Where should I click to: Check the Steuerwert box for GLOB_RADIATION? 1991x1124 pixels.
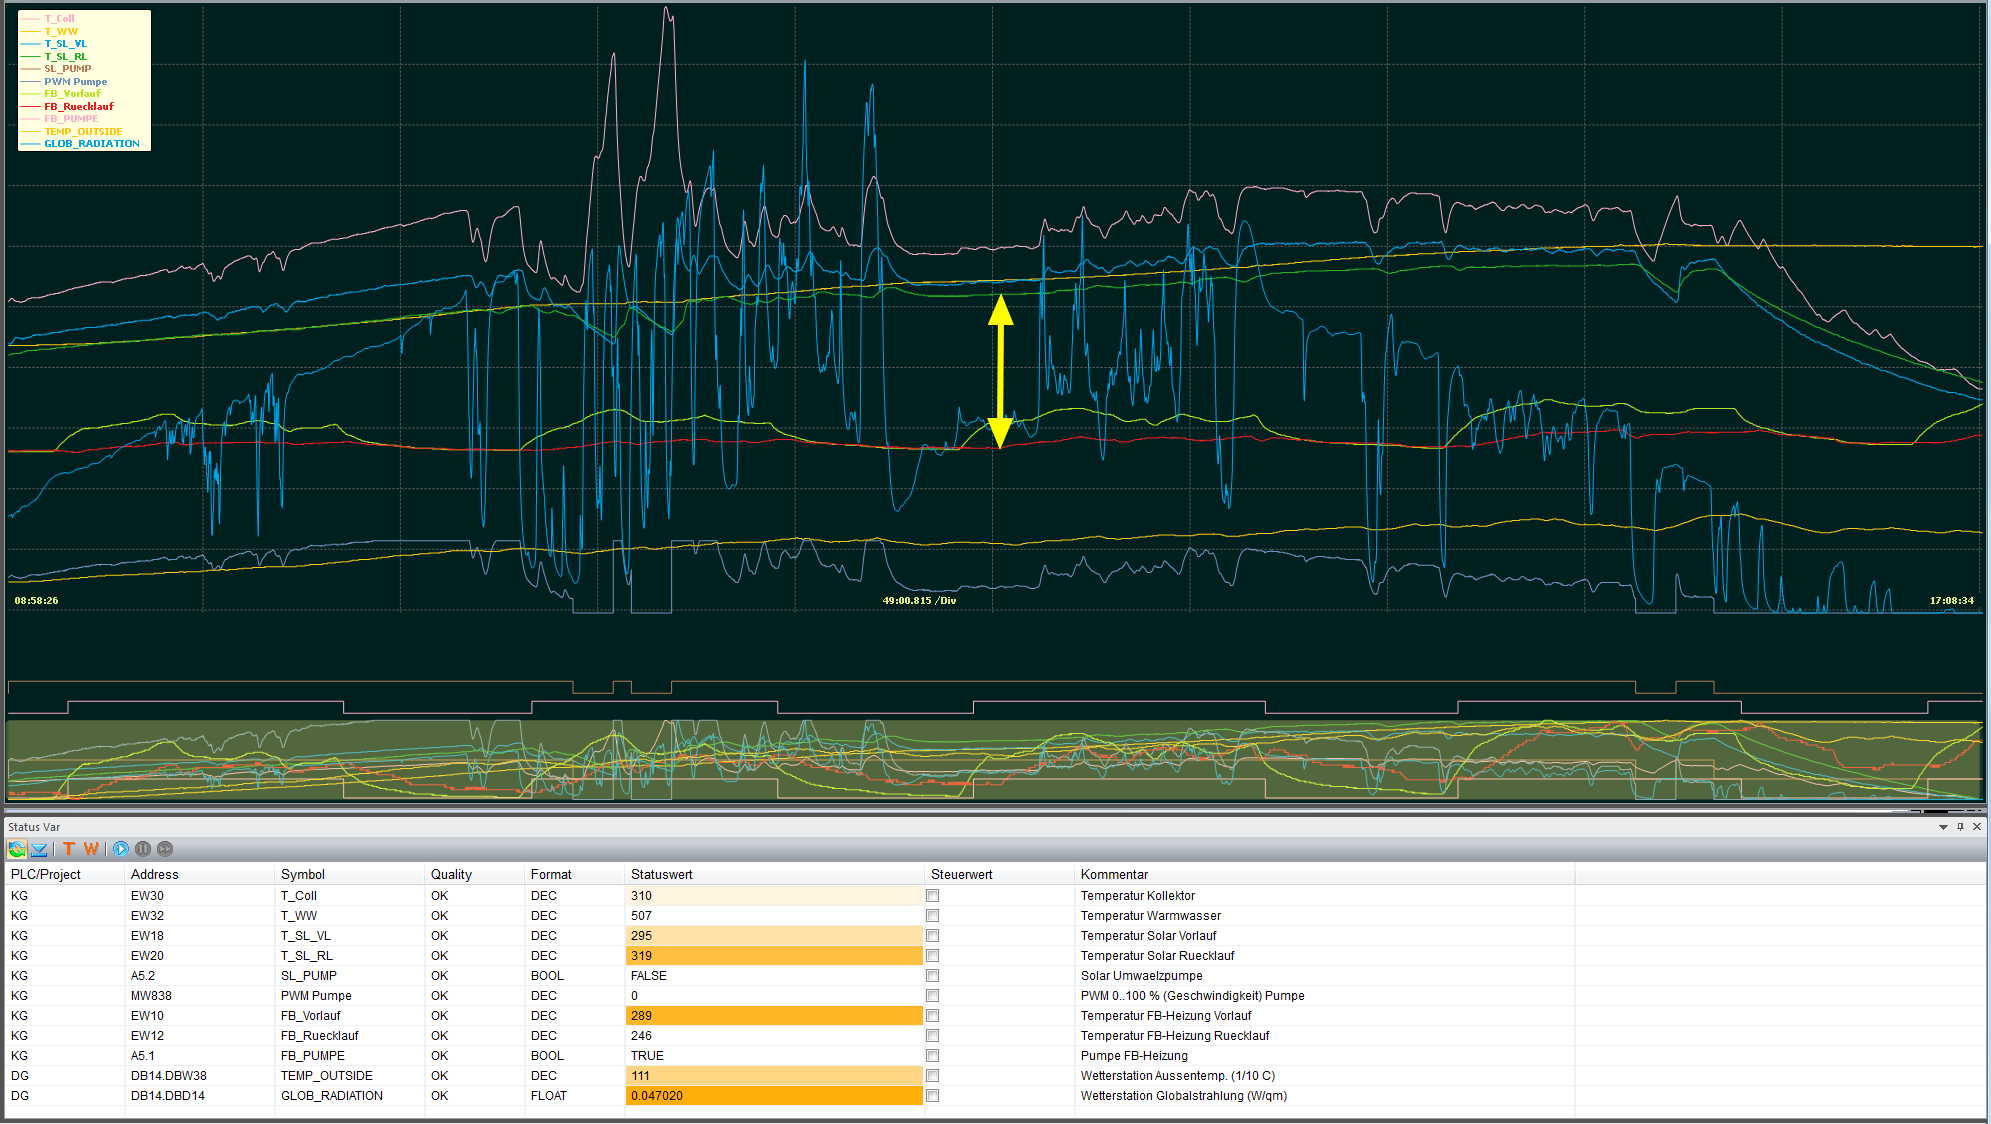(933, 1096)
